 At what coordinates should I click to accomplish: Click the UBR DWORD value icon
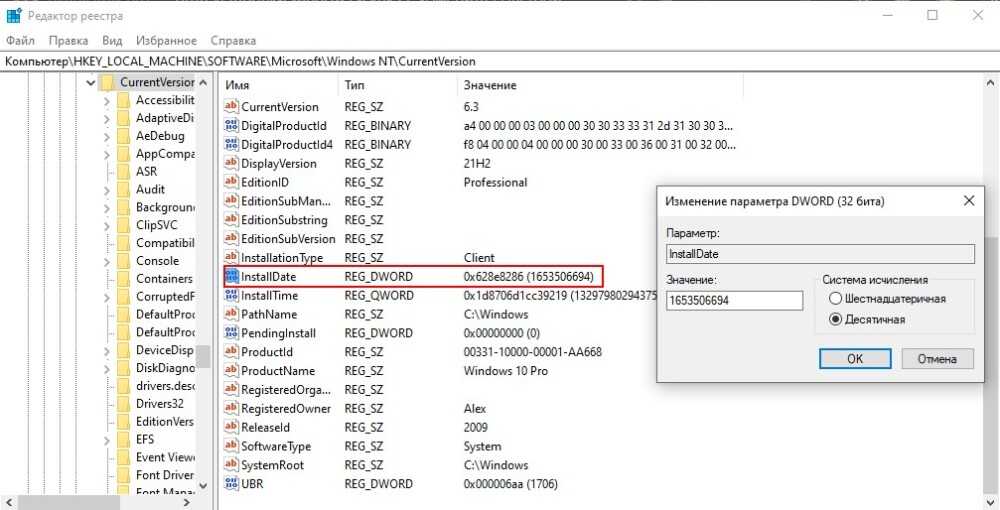232,484
